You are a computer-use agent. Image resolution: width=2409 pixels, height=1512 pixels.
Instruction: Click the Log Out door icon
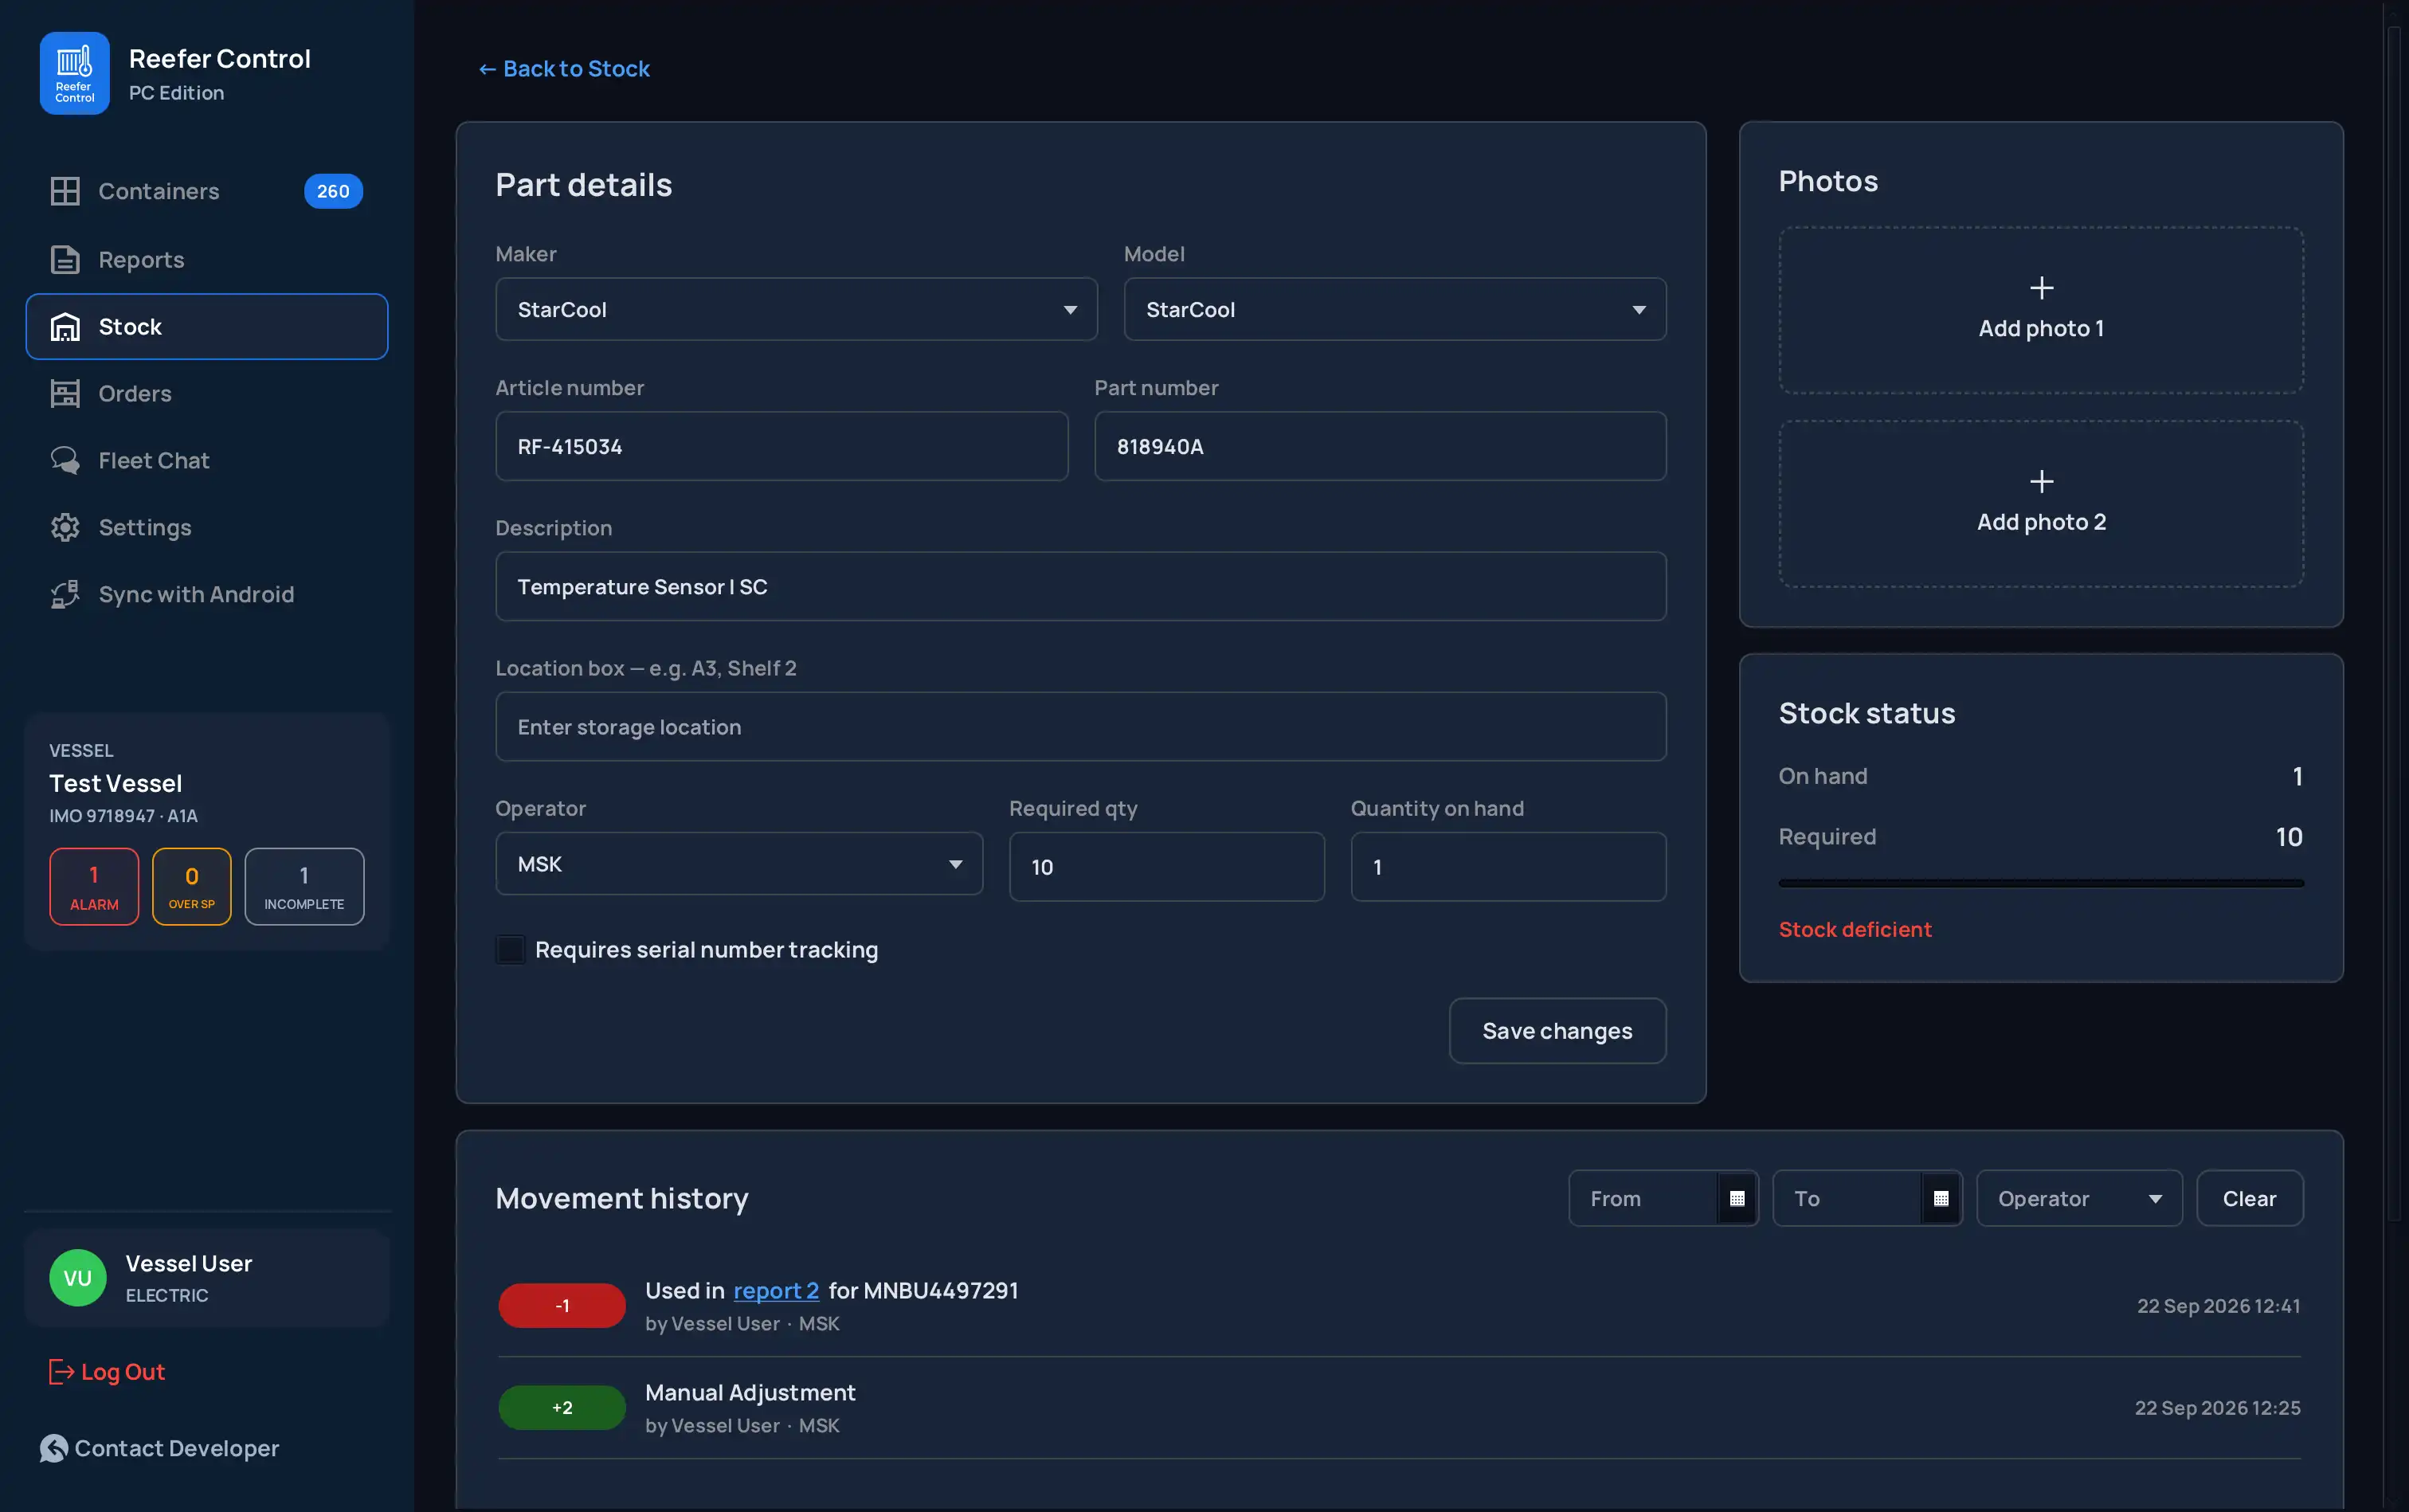pos(61,1372)
